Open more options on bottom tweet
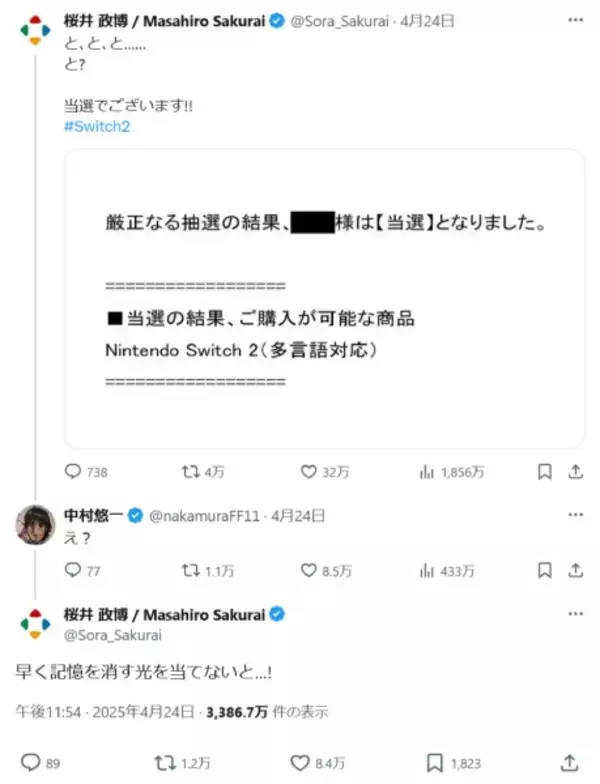This screenshot has height=784, width=600. point(575,615)
